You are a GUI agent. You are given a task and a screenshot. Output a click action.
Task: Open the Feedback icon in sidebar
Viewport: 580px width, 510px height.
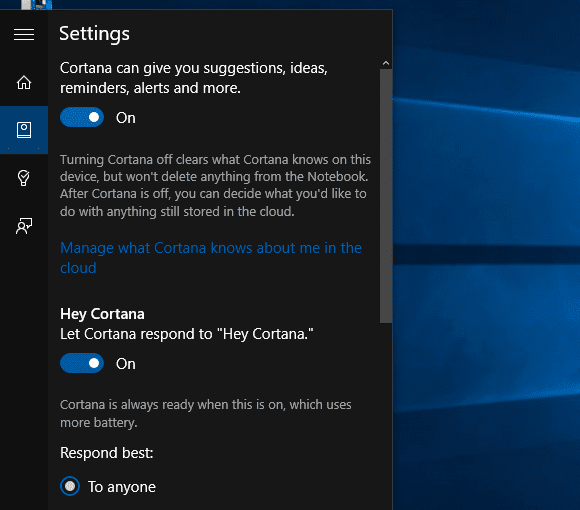click(24, 226)
